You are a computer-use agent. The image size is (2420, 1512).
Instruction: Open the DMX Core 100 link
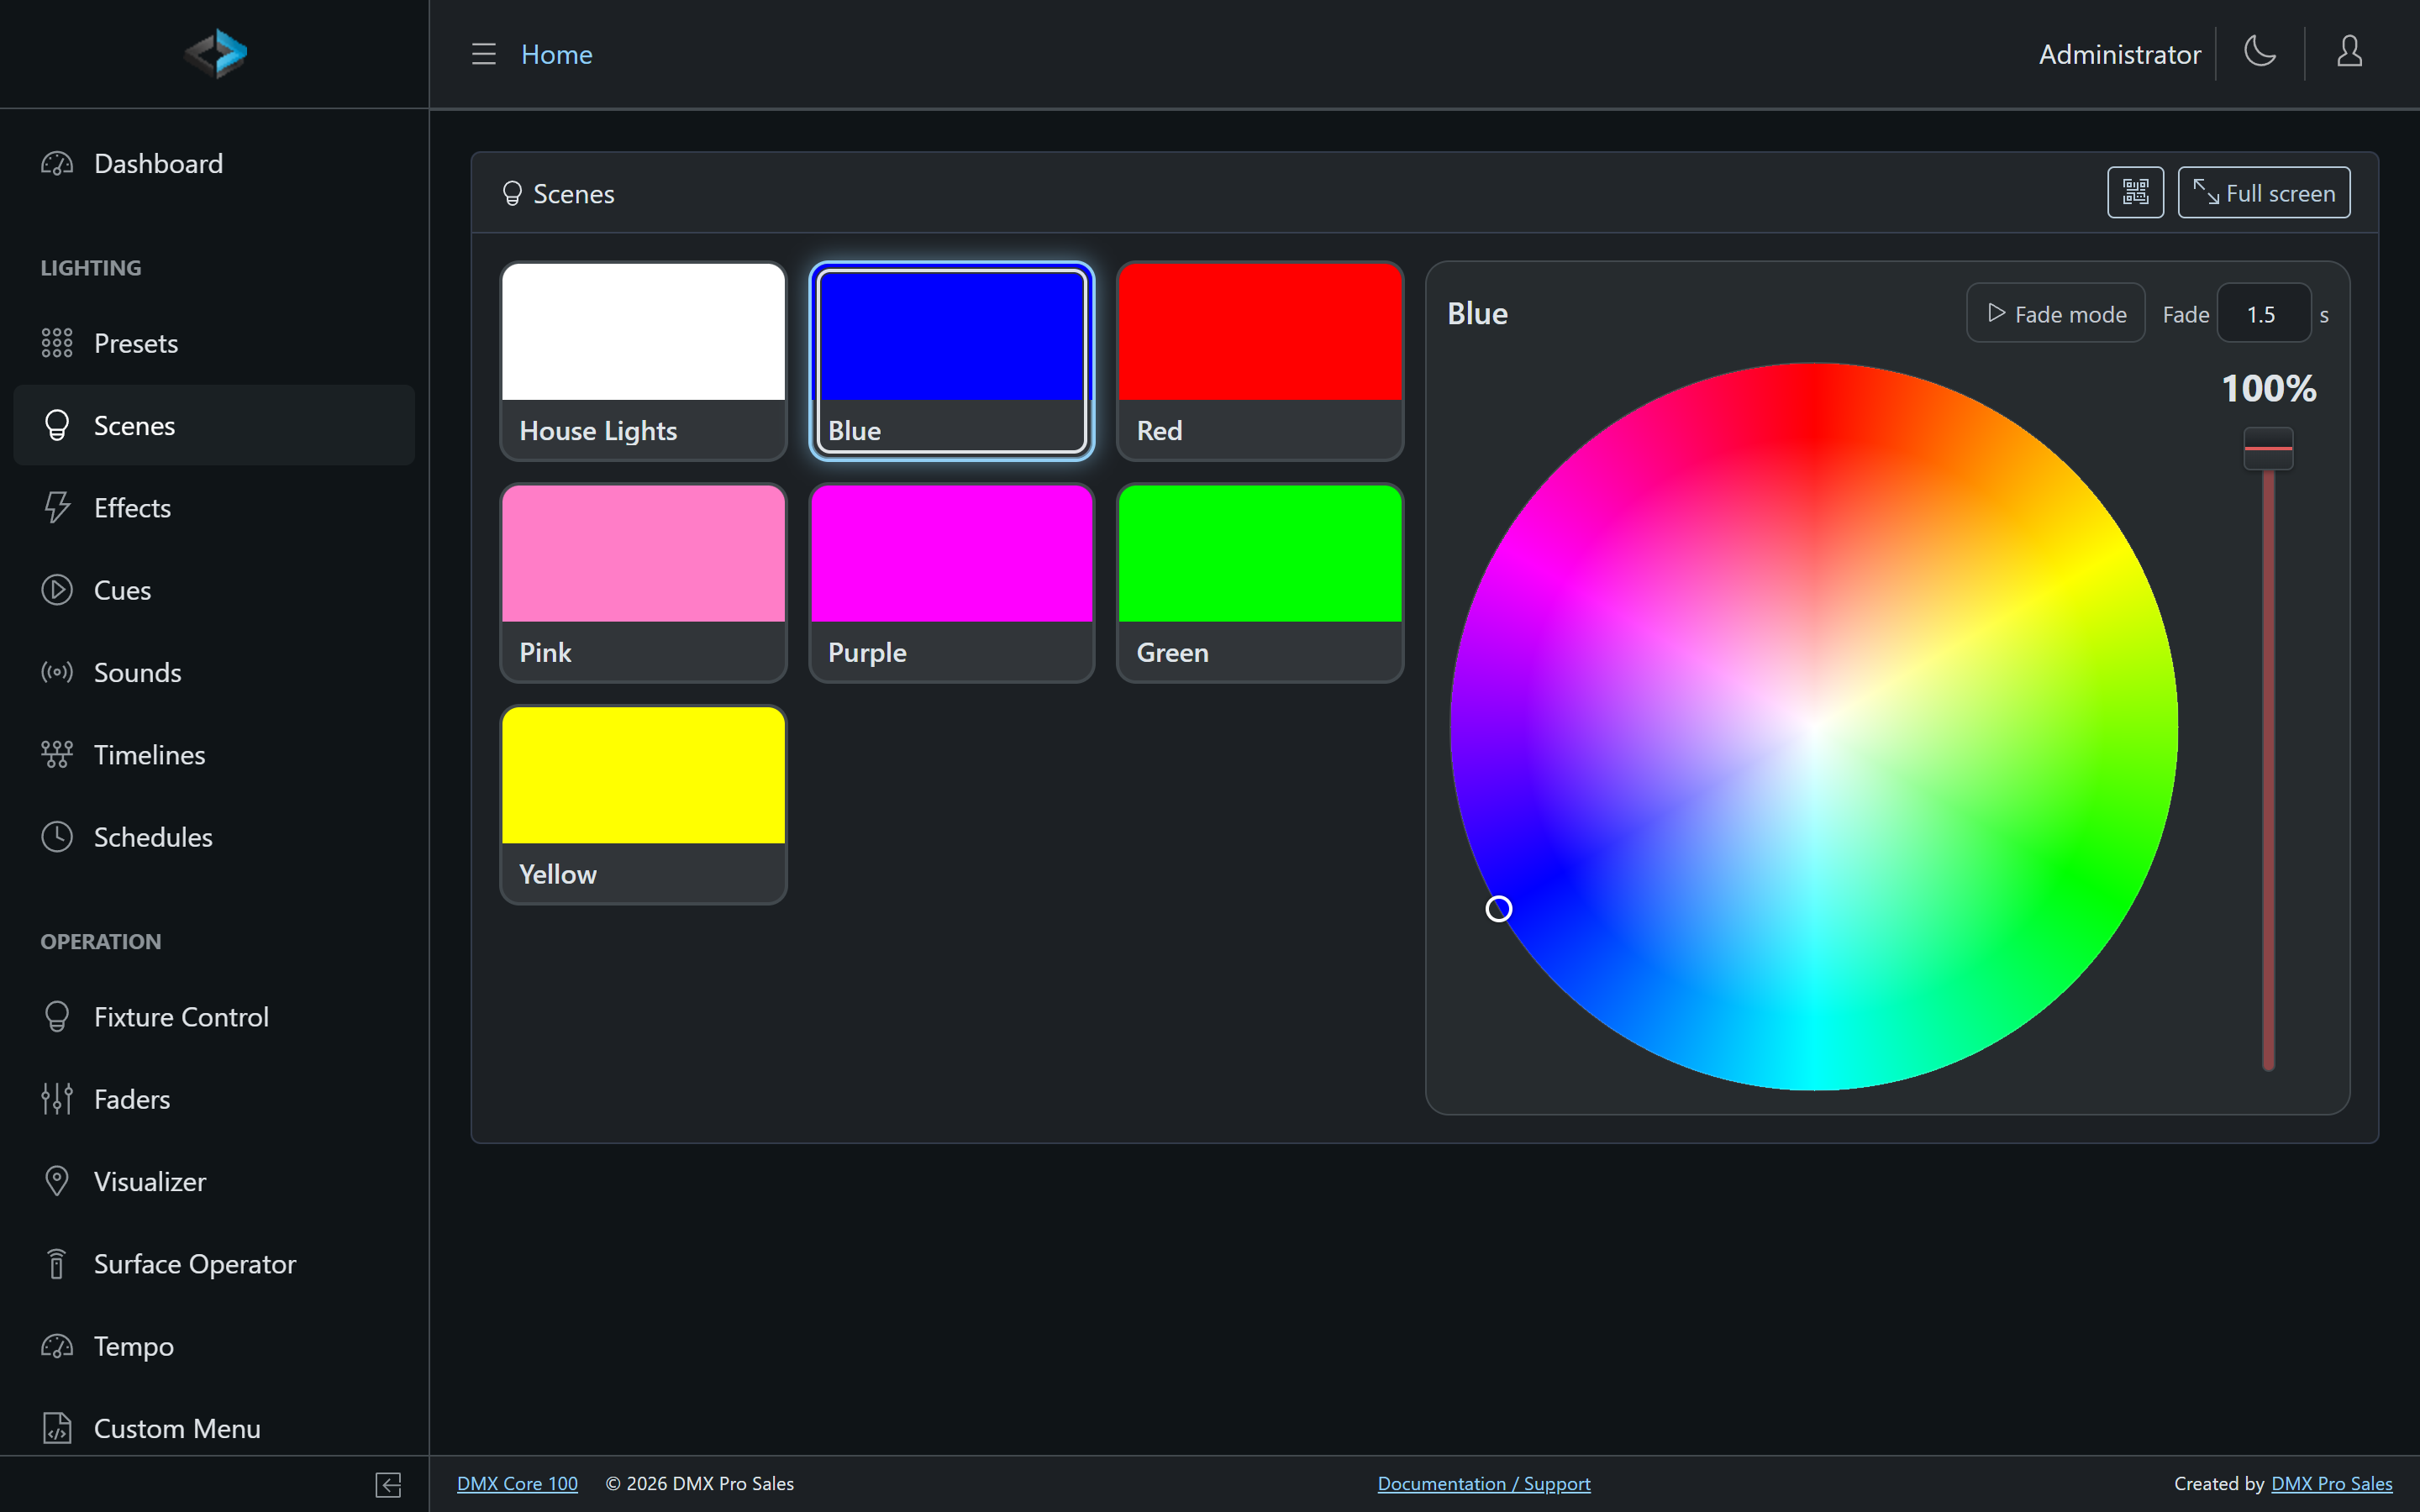[517, 1484]
